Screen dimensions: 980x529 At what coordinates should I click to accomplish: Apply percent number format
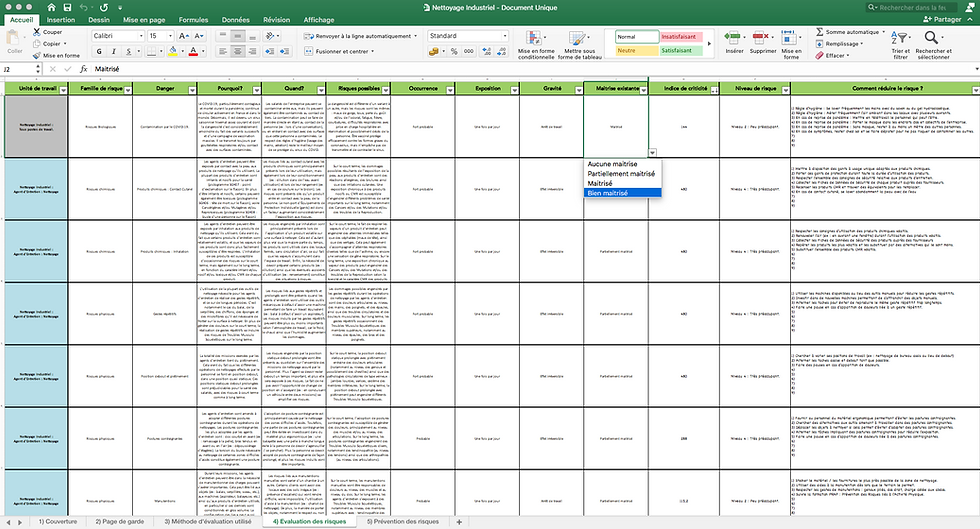tap(454, 52)
